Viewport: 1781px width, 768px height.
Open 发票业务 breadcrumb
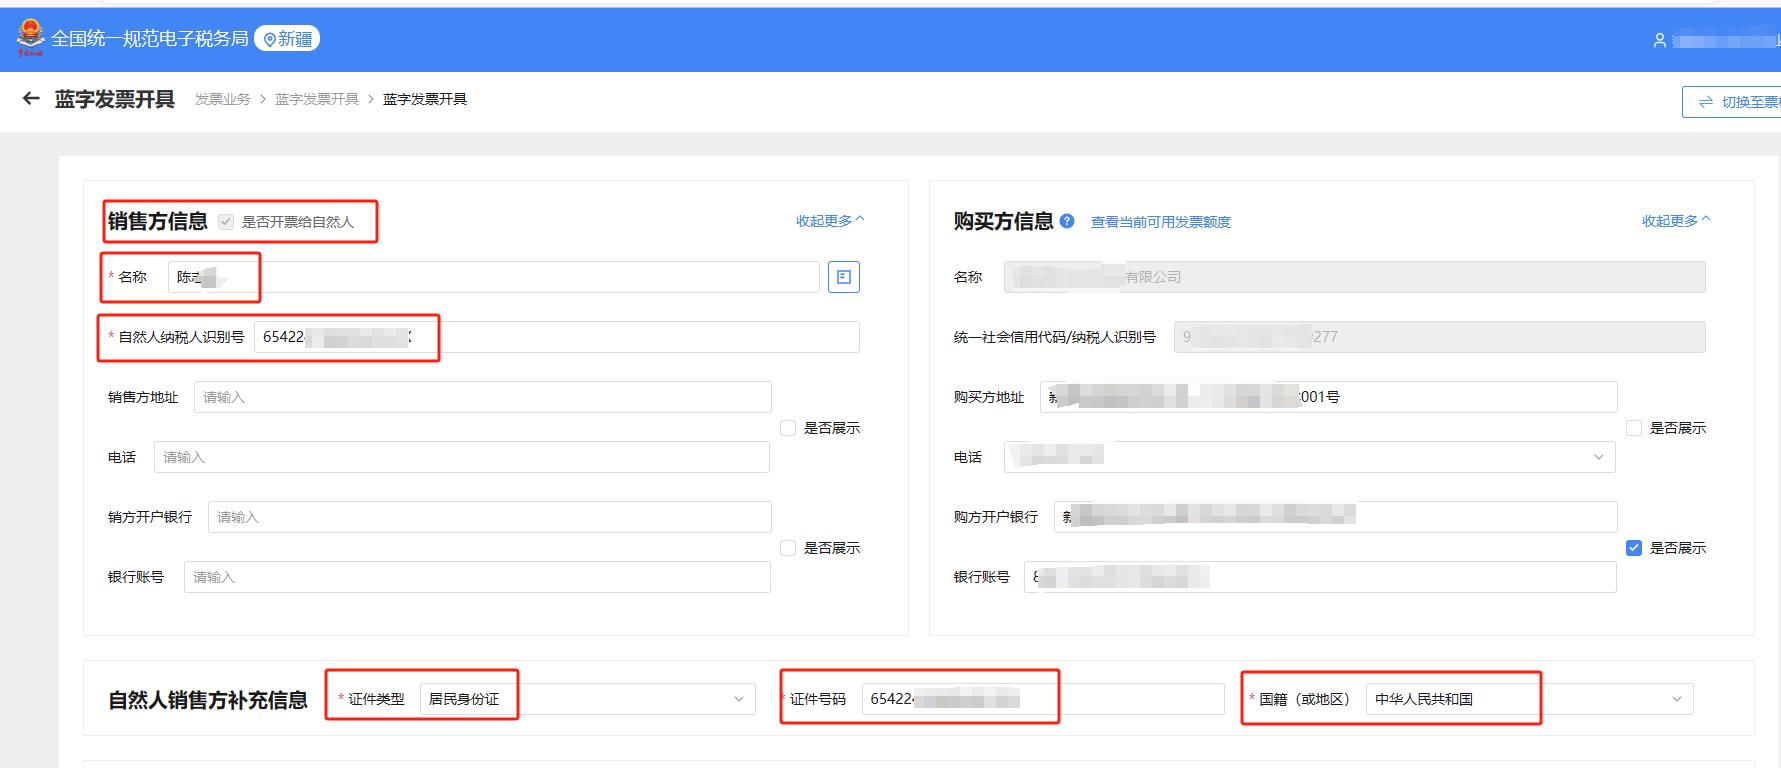coord(222,99)
